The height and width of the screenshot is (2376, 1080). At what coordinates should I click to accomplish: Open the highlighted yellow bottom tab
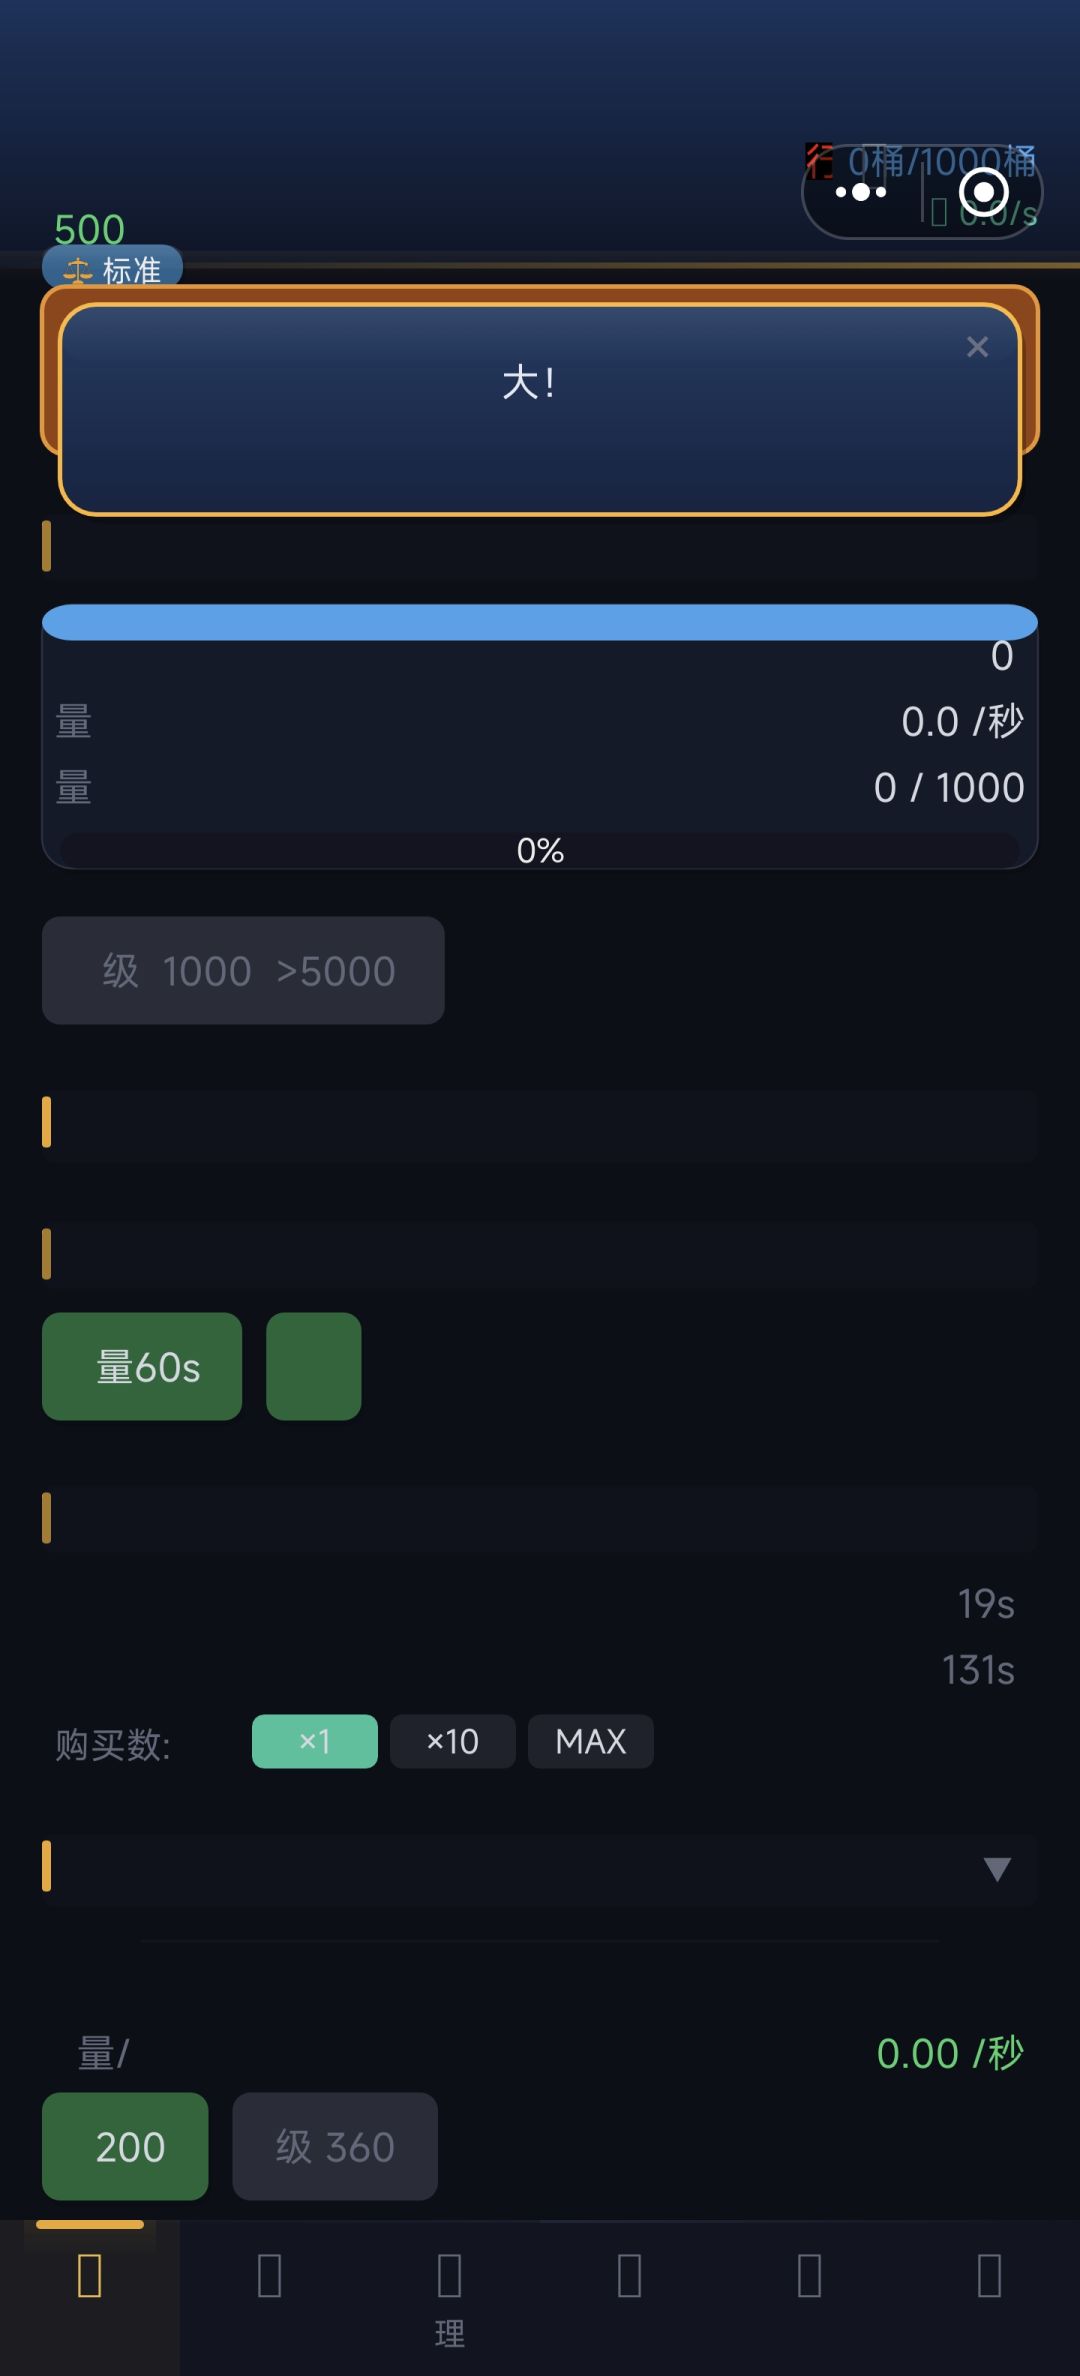click(90, 2276)
